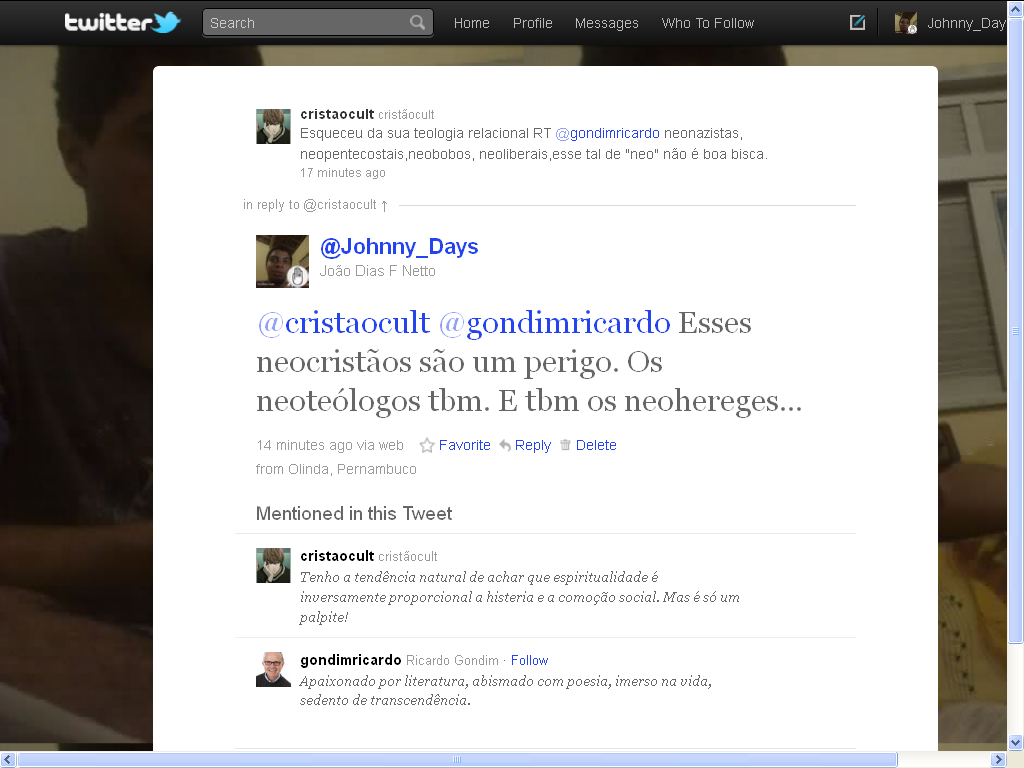Click the Favorite link
Viewport: 1024px width, 768px height.
pos(464,445)
